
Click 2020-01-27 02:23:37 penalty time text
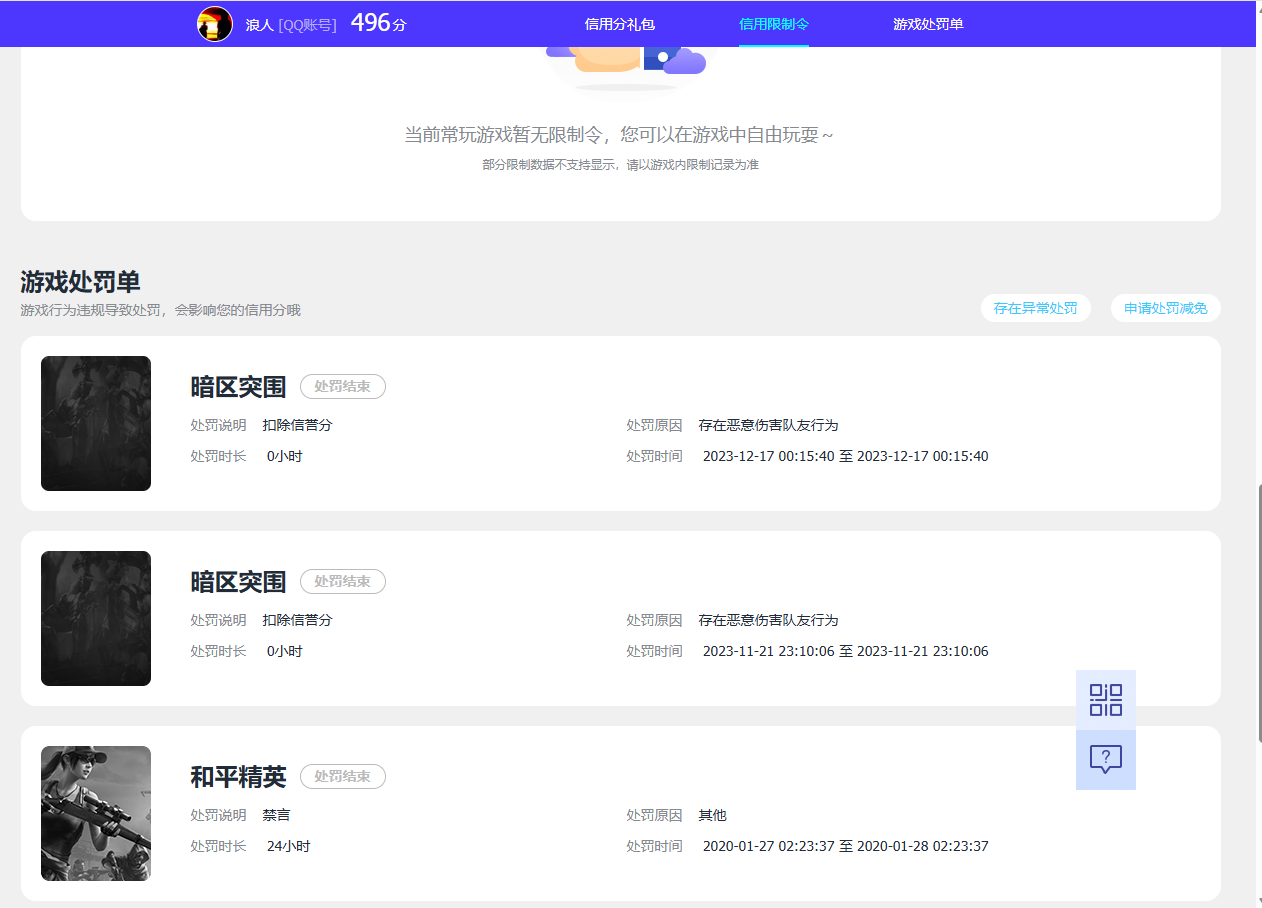(x=845, y=846)
